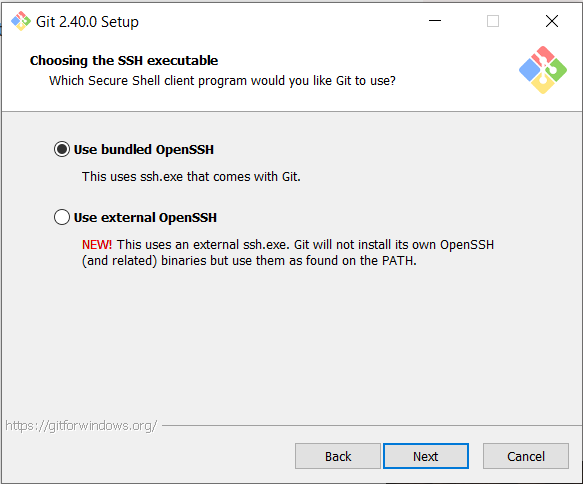Click the Git icon in title bar
583x484 pixels.
(x=21, y=21)
